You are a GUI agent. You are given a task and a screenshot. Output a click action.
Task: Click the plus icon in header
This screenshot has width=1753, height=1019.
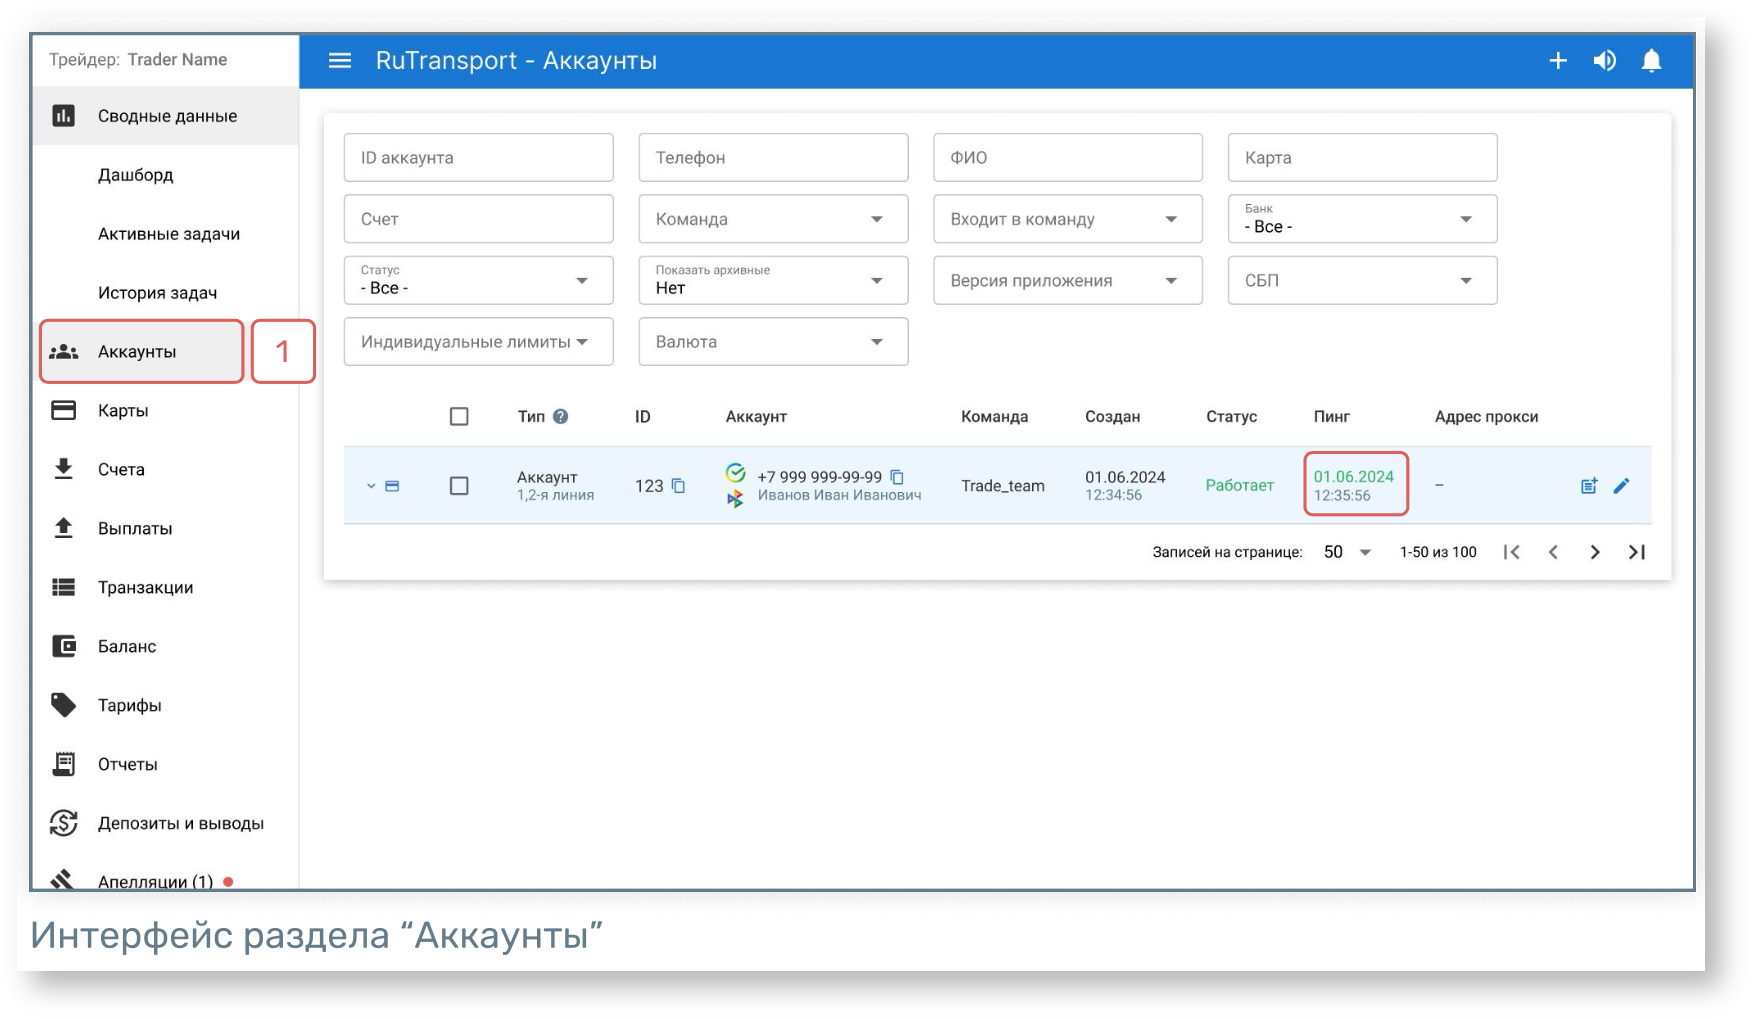point(1557,61)
